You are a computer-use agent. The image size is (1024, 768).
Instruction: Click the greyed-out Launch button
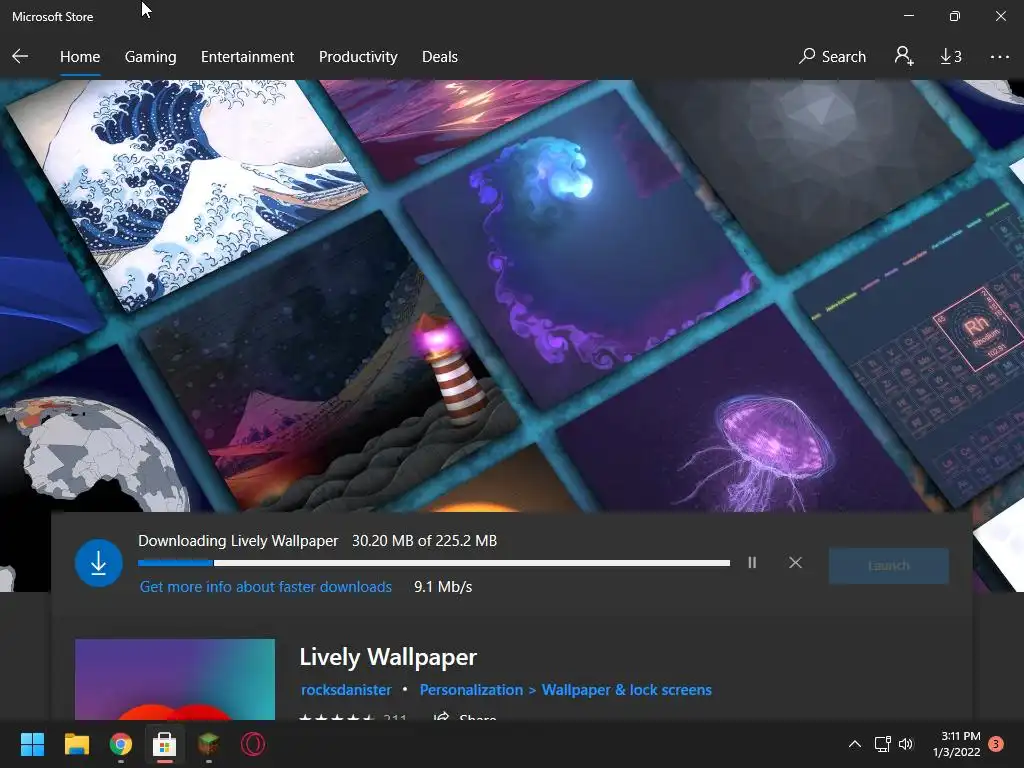(888, 566)
